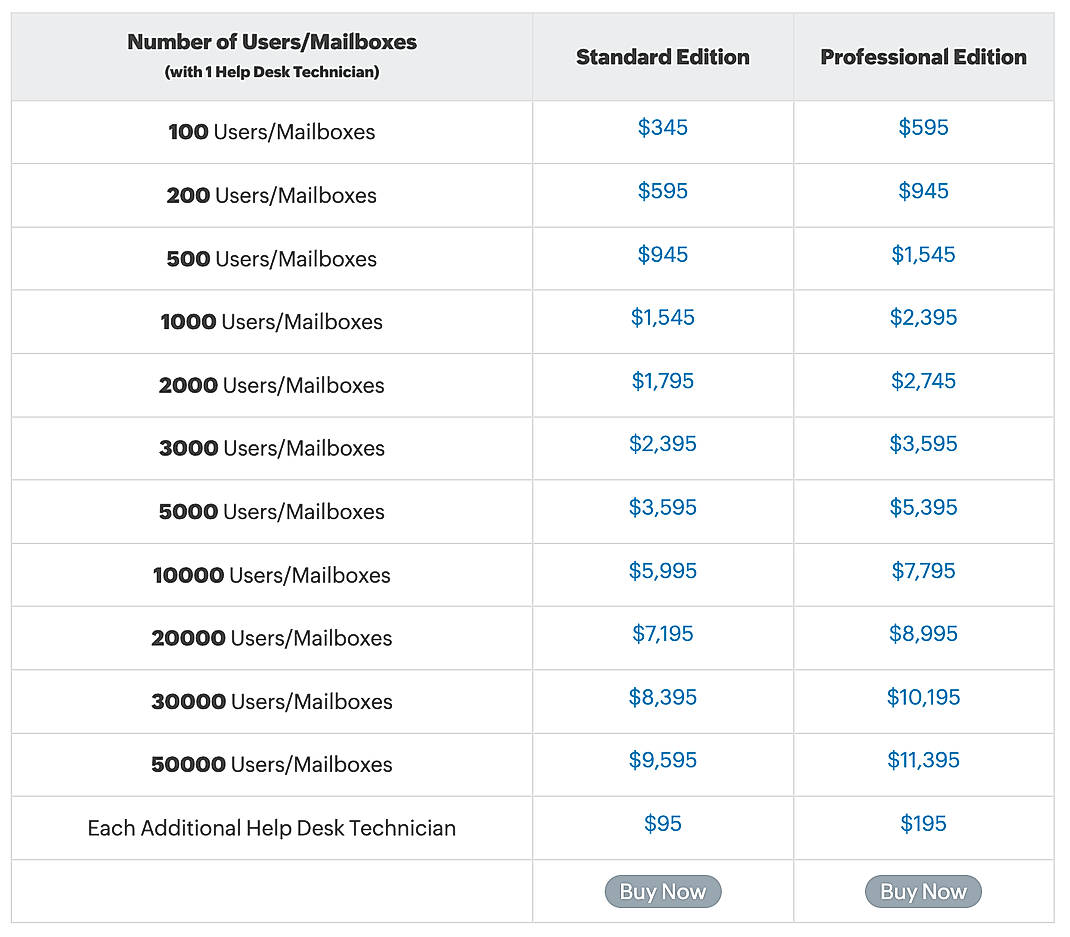Select the $945 Professional price for 200 users
This screenshot has height=937, width=1070.
(x=923, y=191)
